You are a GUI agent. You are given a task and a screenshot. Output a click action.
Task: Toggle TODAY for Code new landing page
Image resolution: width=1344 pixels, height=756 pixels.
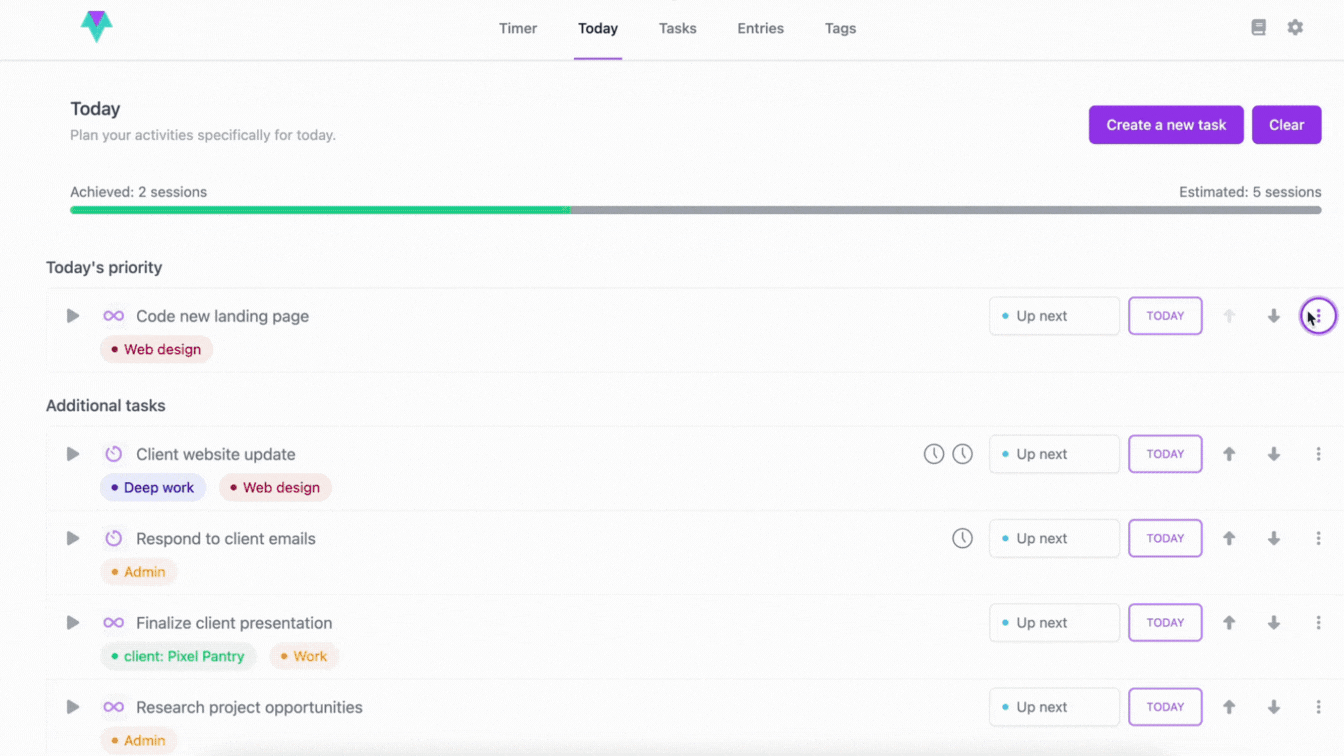[1165, 316]
